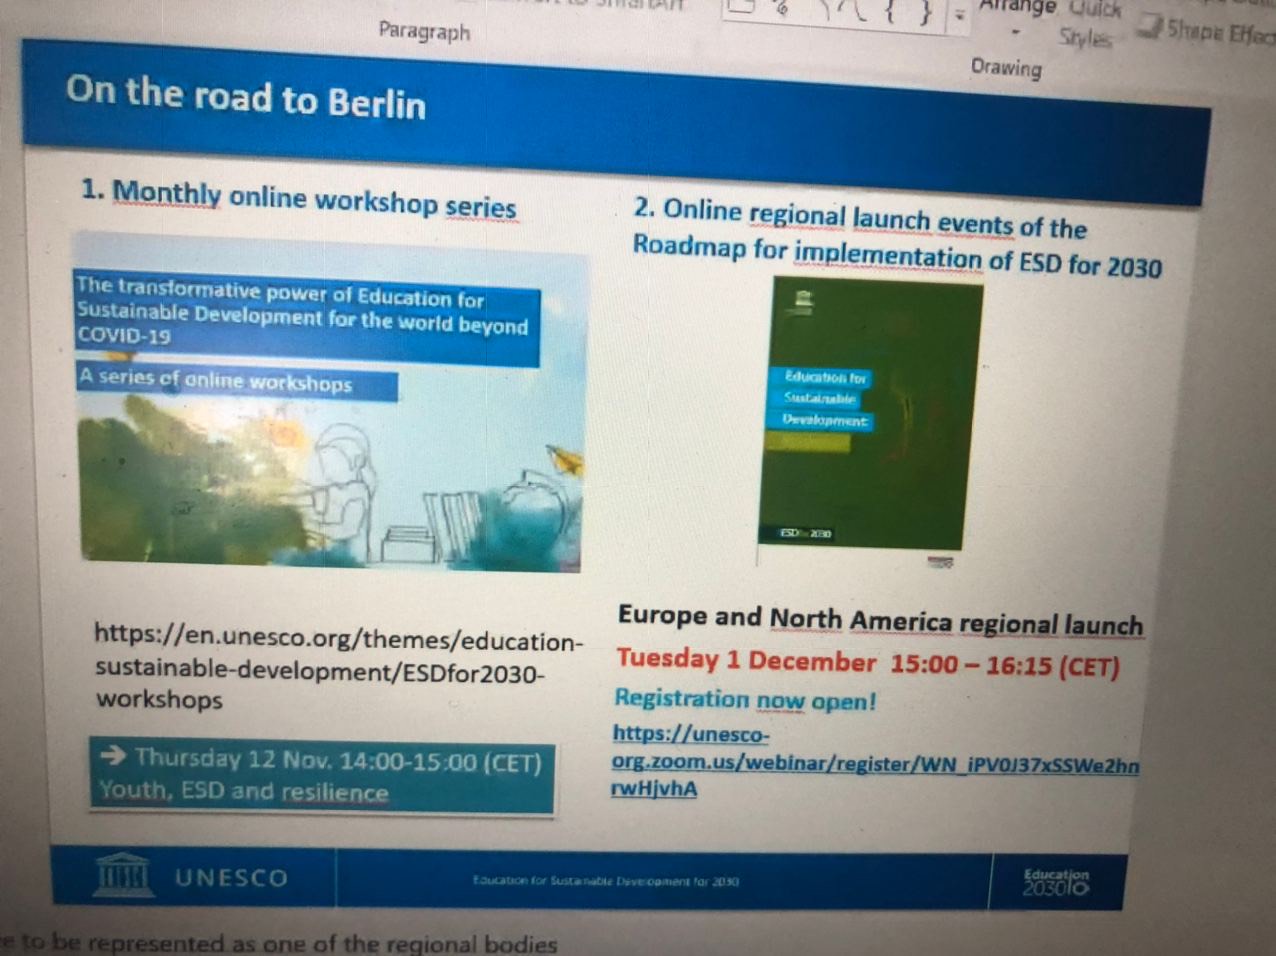This screenshot has width=1276, height=956.
Task: Click the slide title 'On the road to Berlin'
Action: [246, 97]
